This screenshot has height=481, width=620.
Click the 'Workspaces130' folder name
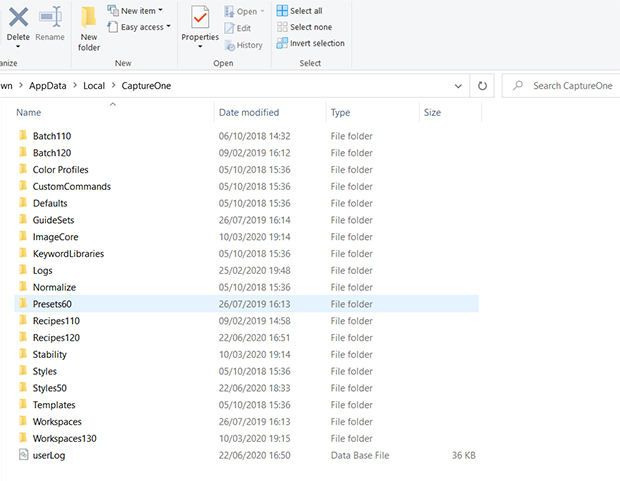(64, 439)
